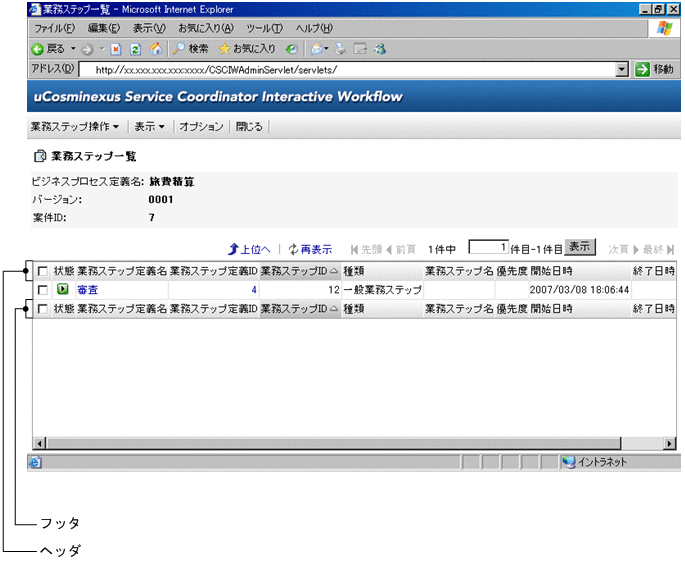This screenshot has height=563, width=685.
Task: Expand the 業務ステップ操作 dropdown menu
Action: [75, 127]
